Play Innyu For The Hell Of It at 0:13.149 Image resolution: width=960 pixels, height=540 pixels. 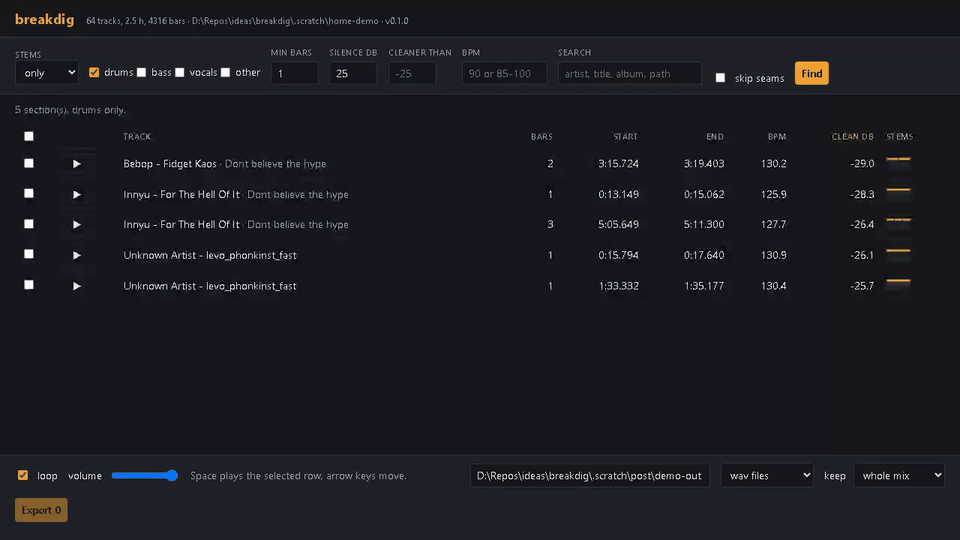pos(77,195)
